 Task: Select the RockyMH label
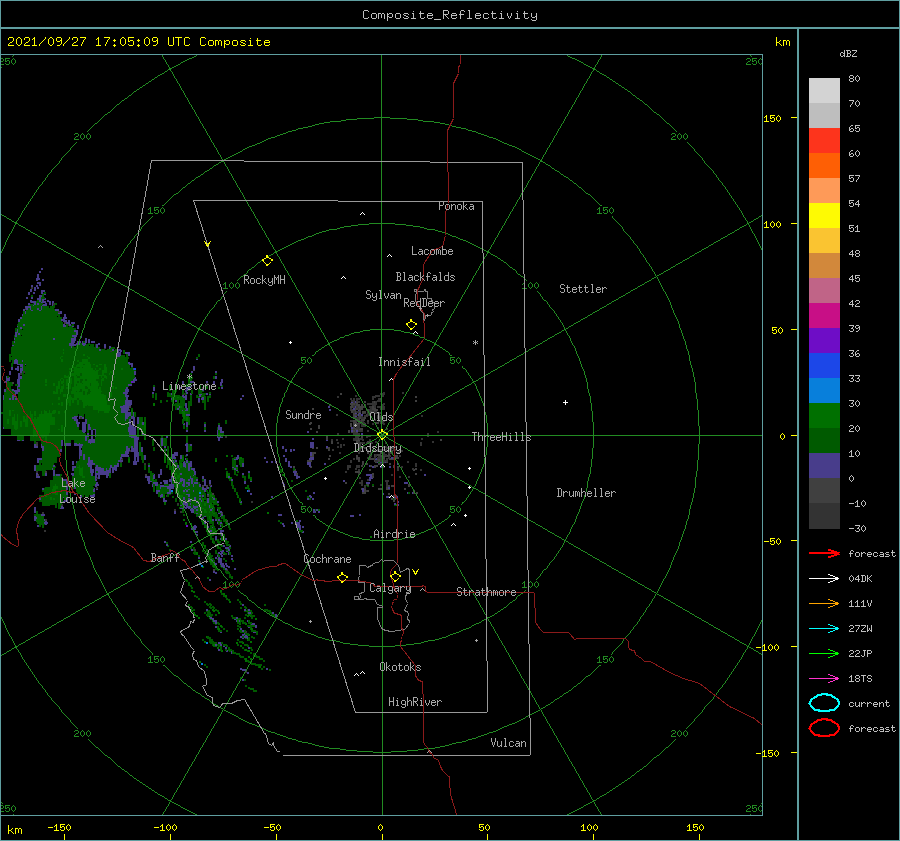coord(264,280)
